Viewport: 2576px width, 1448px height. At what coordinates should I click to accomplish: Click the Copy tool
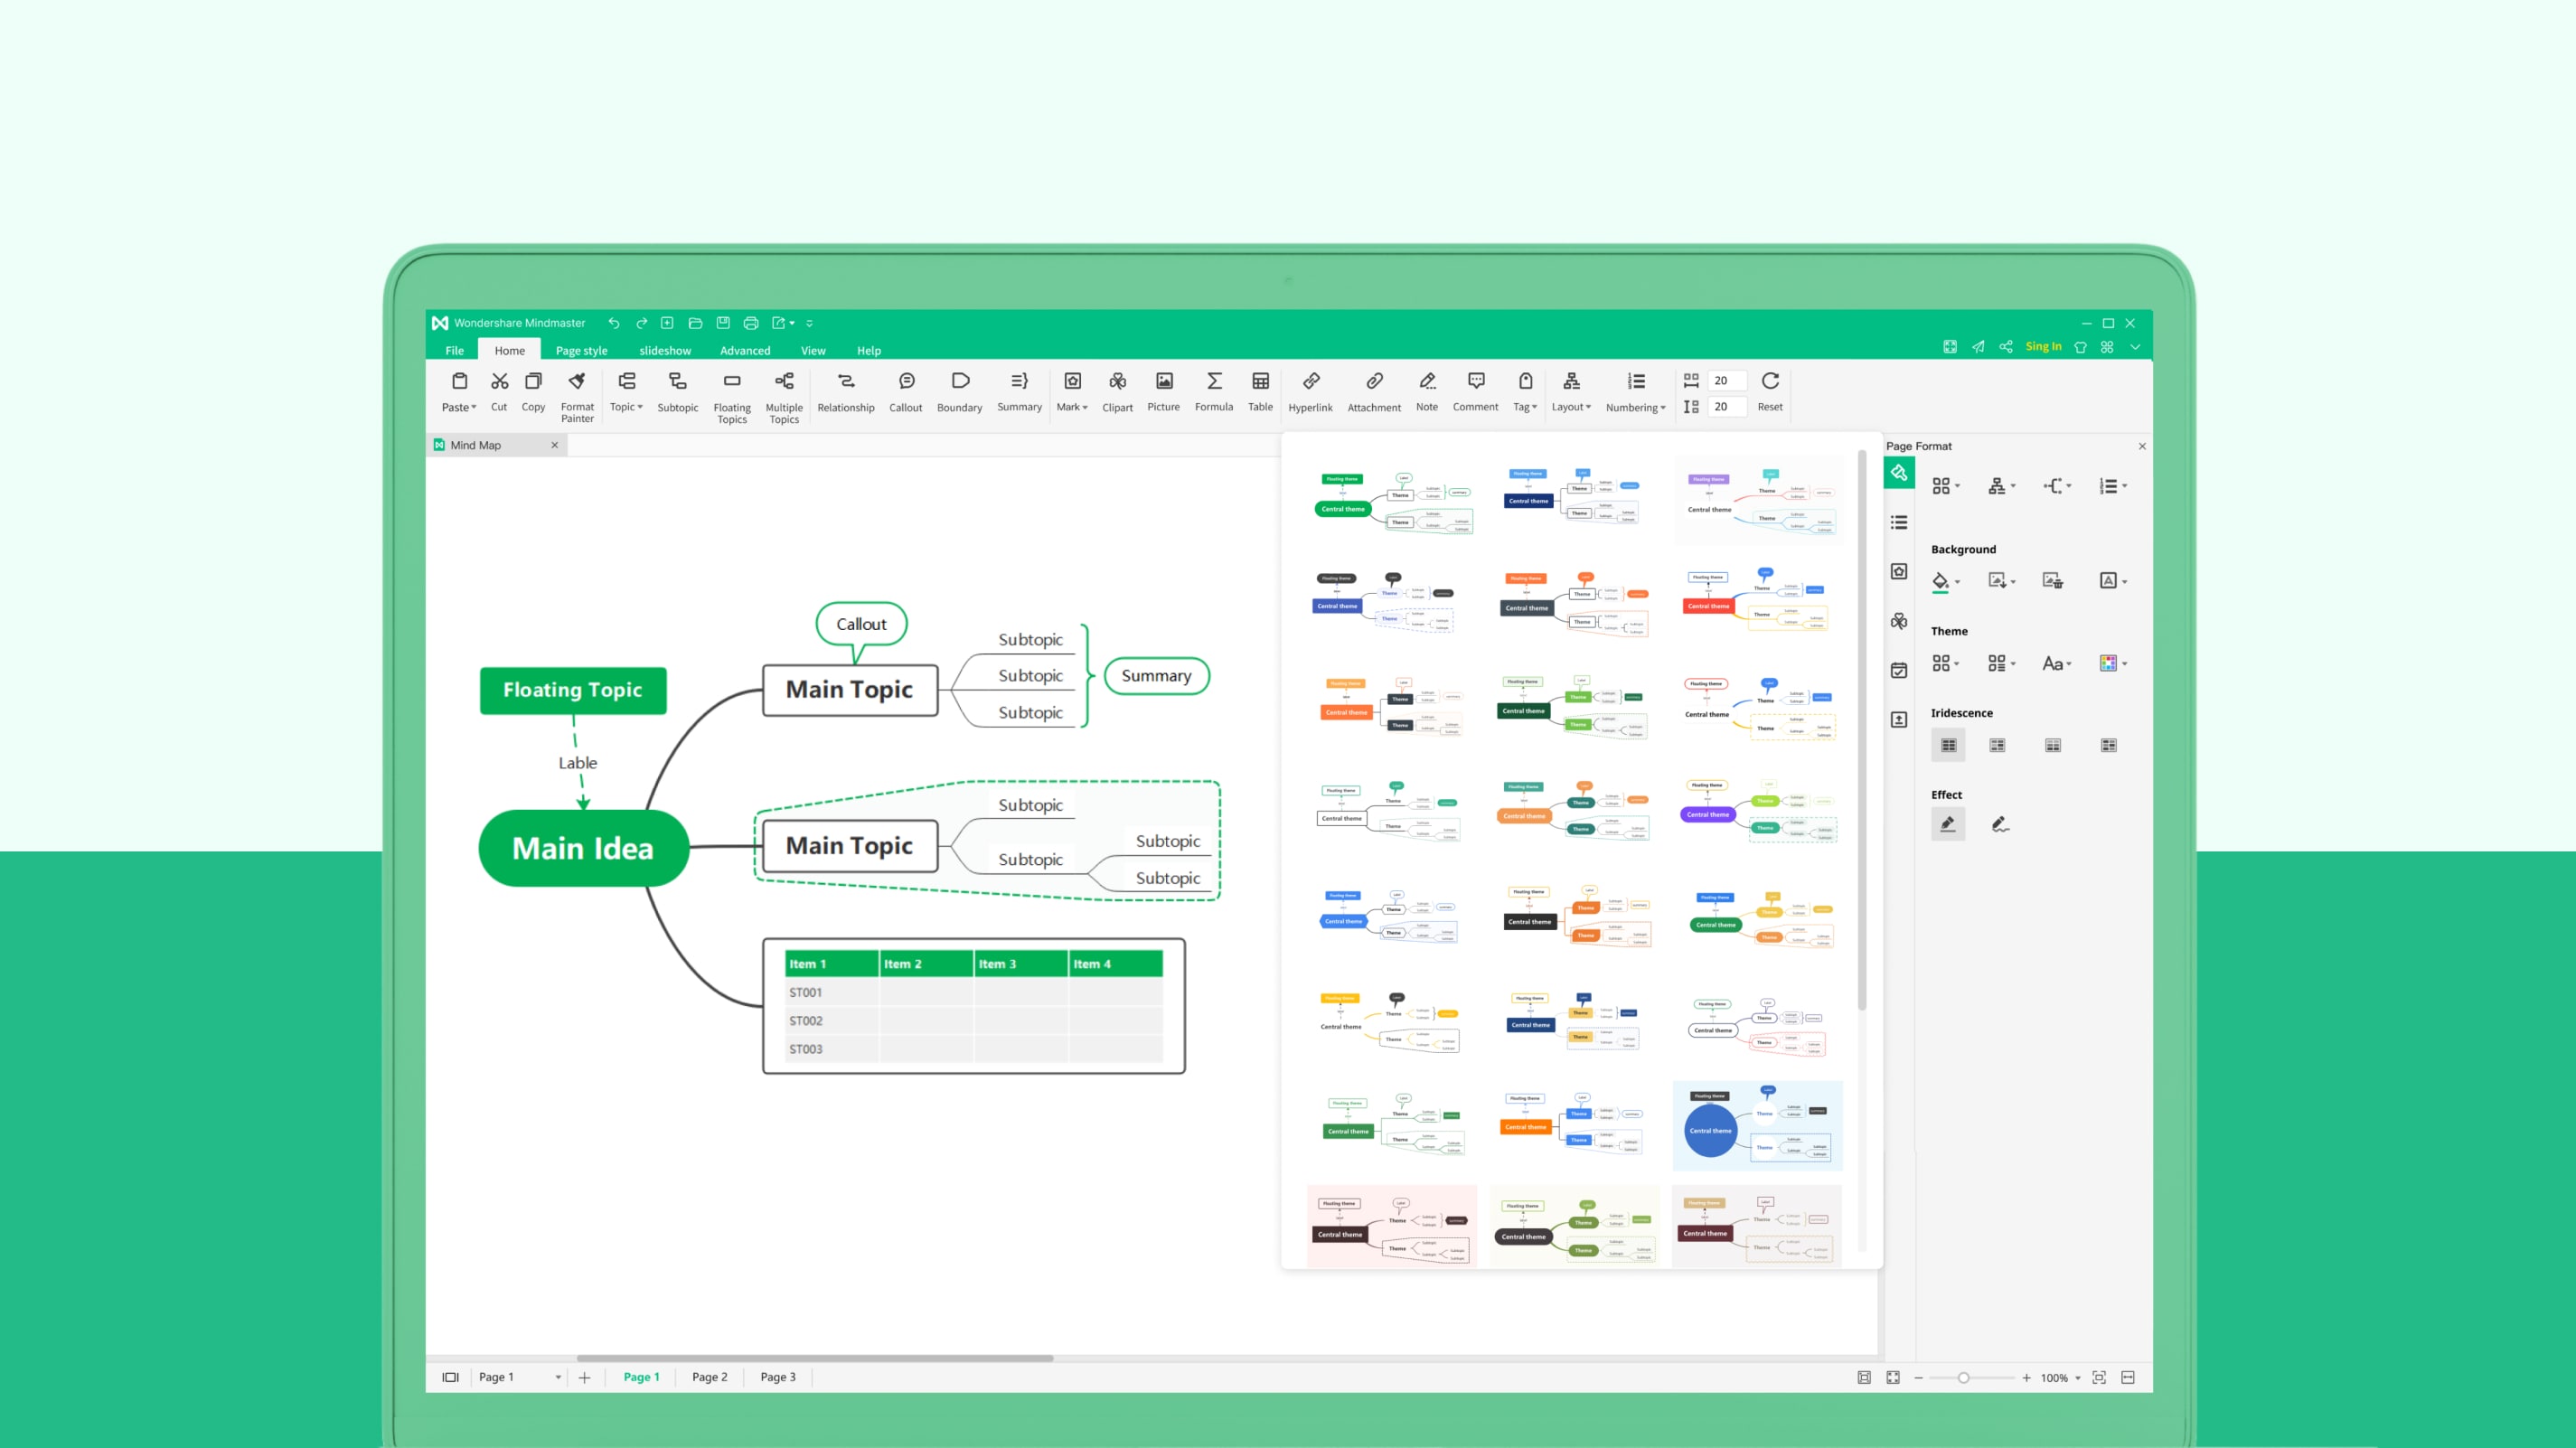533,391
